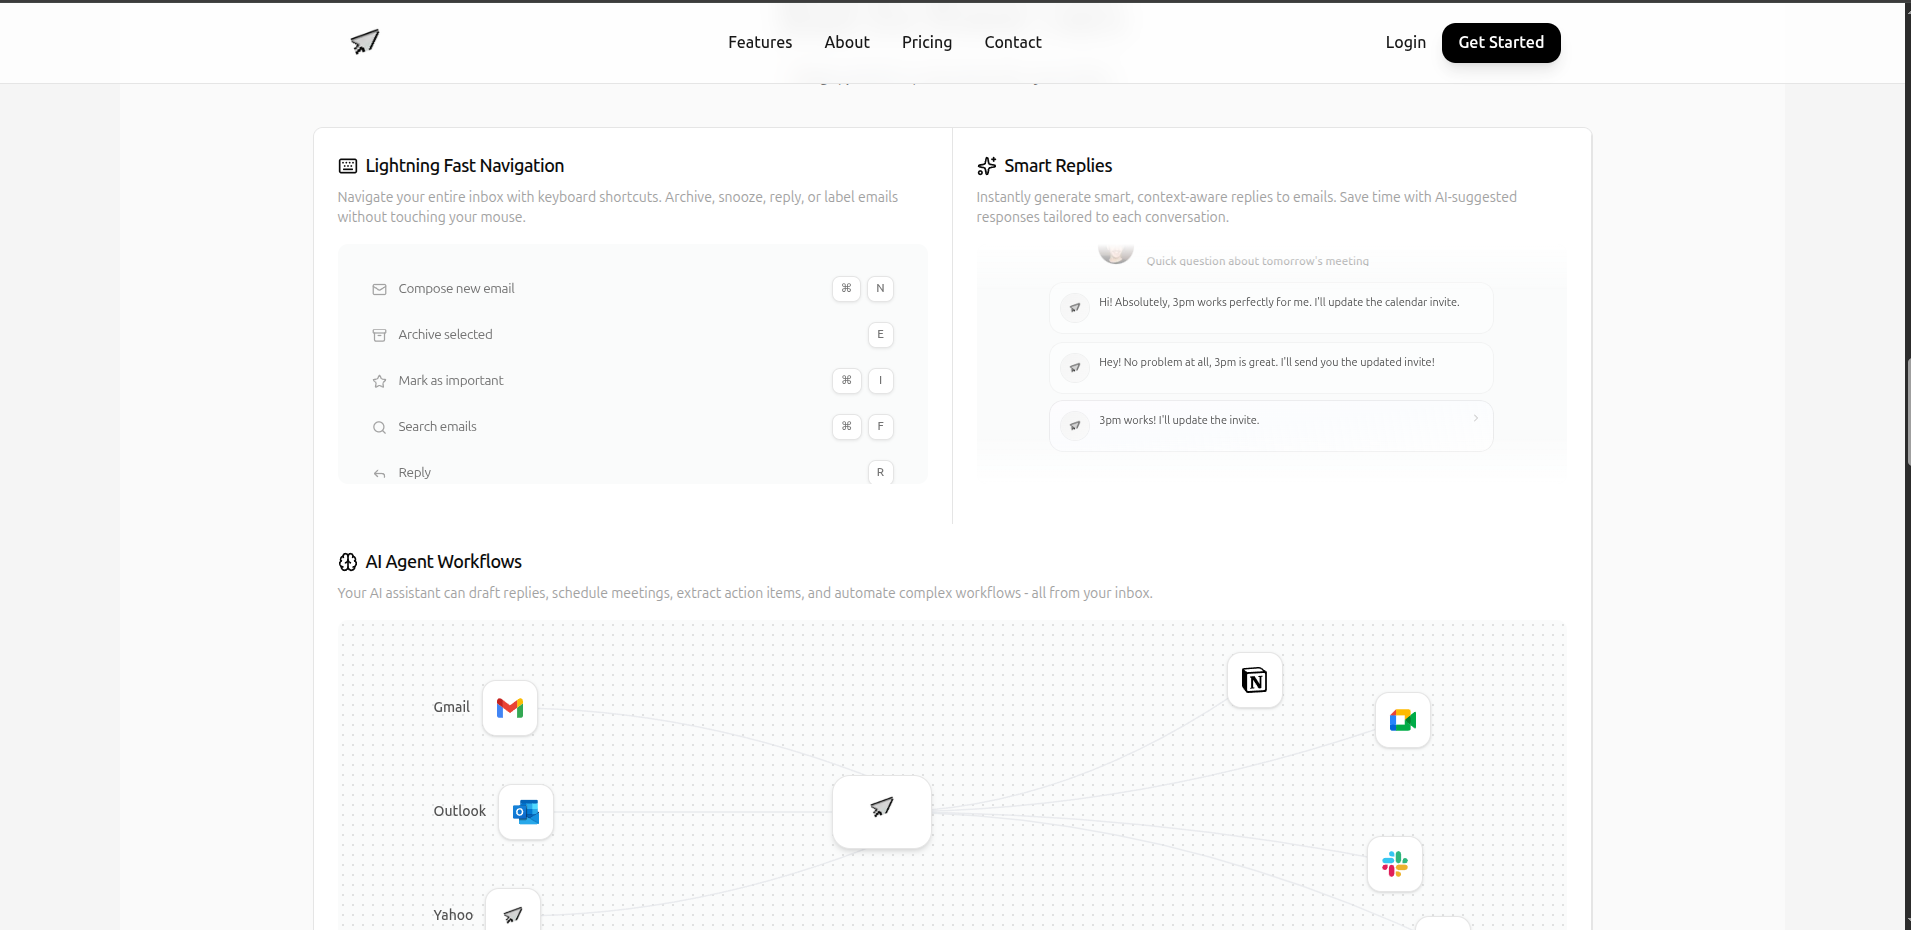The width and height of the screenshot is (1911, 930).
Task: Open the Pricing menu item
Action: point(926,42)
